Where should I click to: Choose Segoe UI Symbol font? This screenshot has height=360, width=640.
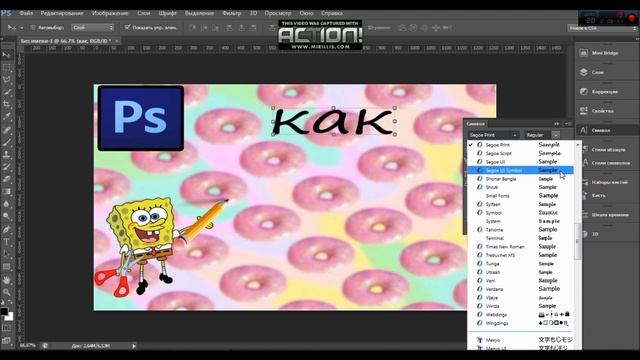pyautogui.click(x=520, y=170)
